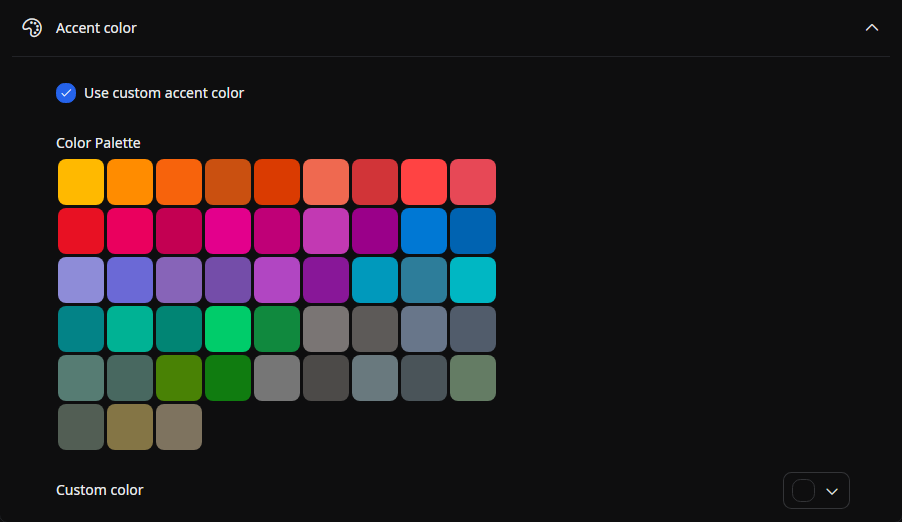902x522 pixels.
Task: Click the Color Palette heading
Action: pos(98,143)
